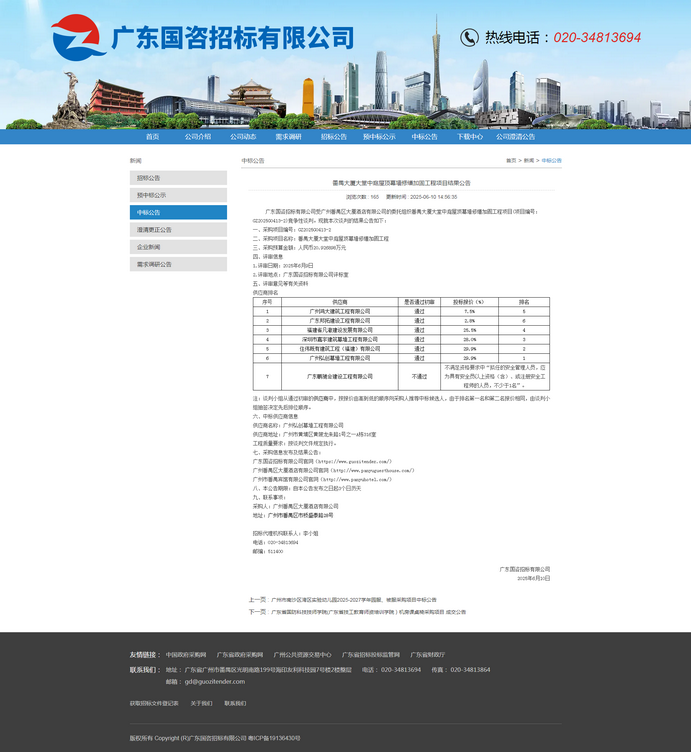Click the 粤ICP备19136430号 registration text

pos(274,739)
